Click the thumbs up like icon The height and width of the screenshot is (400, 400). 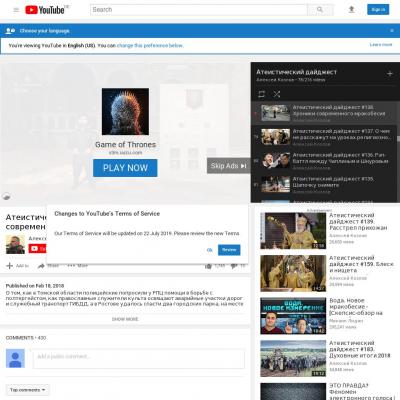point(208,266)
